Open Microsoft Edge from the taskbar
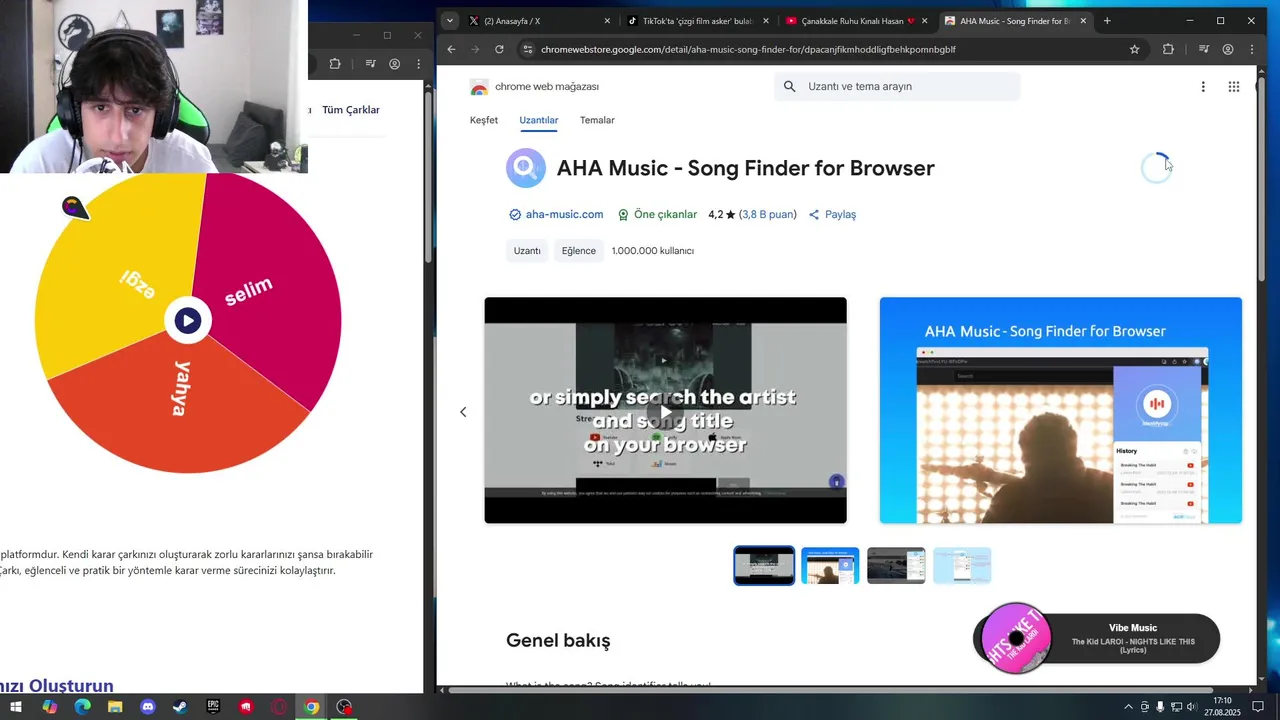Screen dimensions: 1280x720 [82, 707]
